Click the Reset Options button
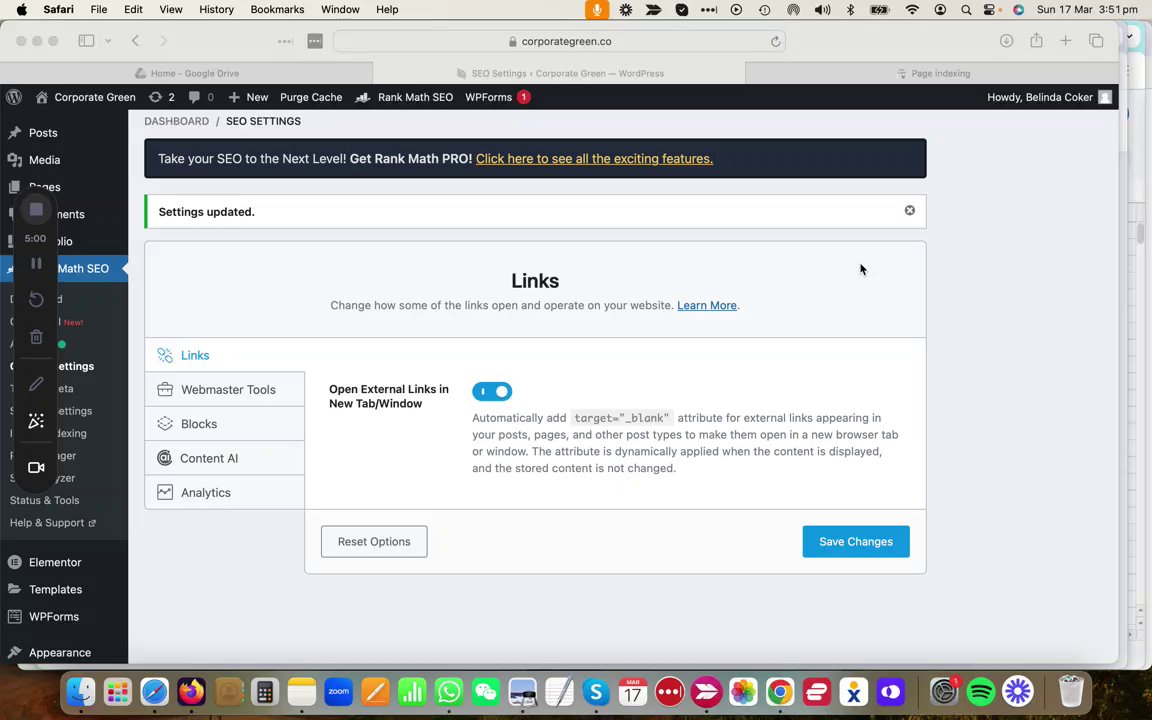 pyautogui.click(x=374, y=541)
